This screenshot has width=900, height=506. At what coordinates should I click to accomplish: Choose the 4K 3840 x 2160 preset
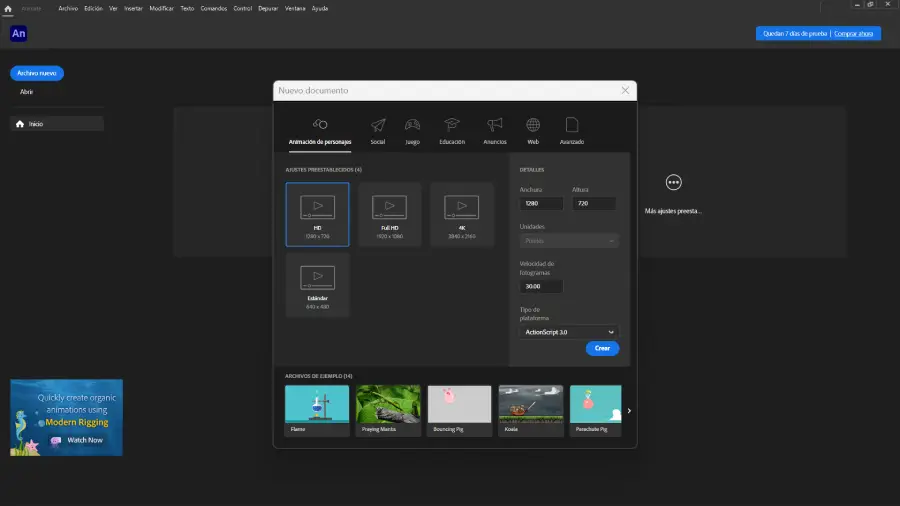[x=461, y=215]
